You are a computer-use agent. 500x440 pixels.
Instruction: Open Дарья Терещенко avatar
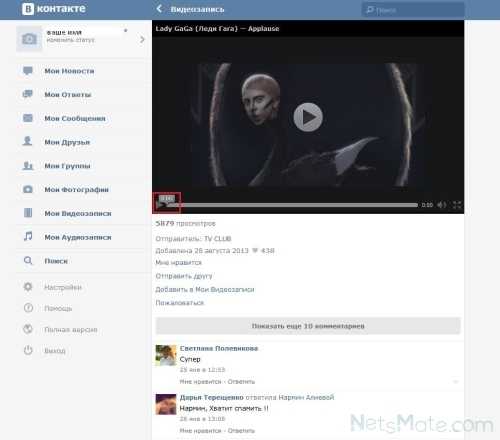click(x=166, y=404)
